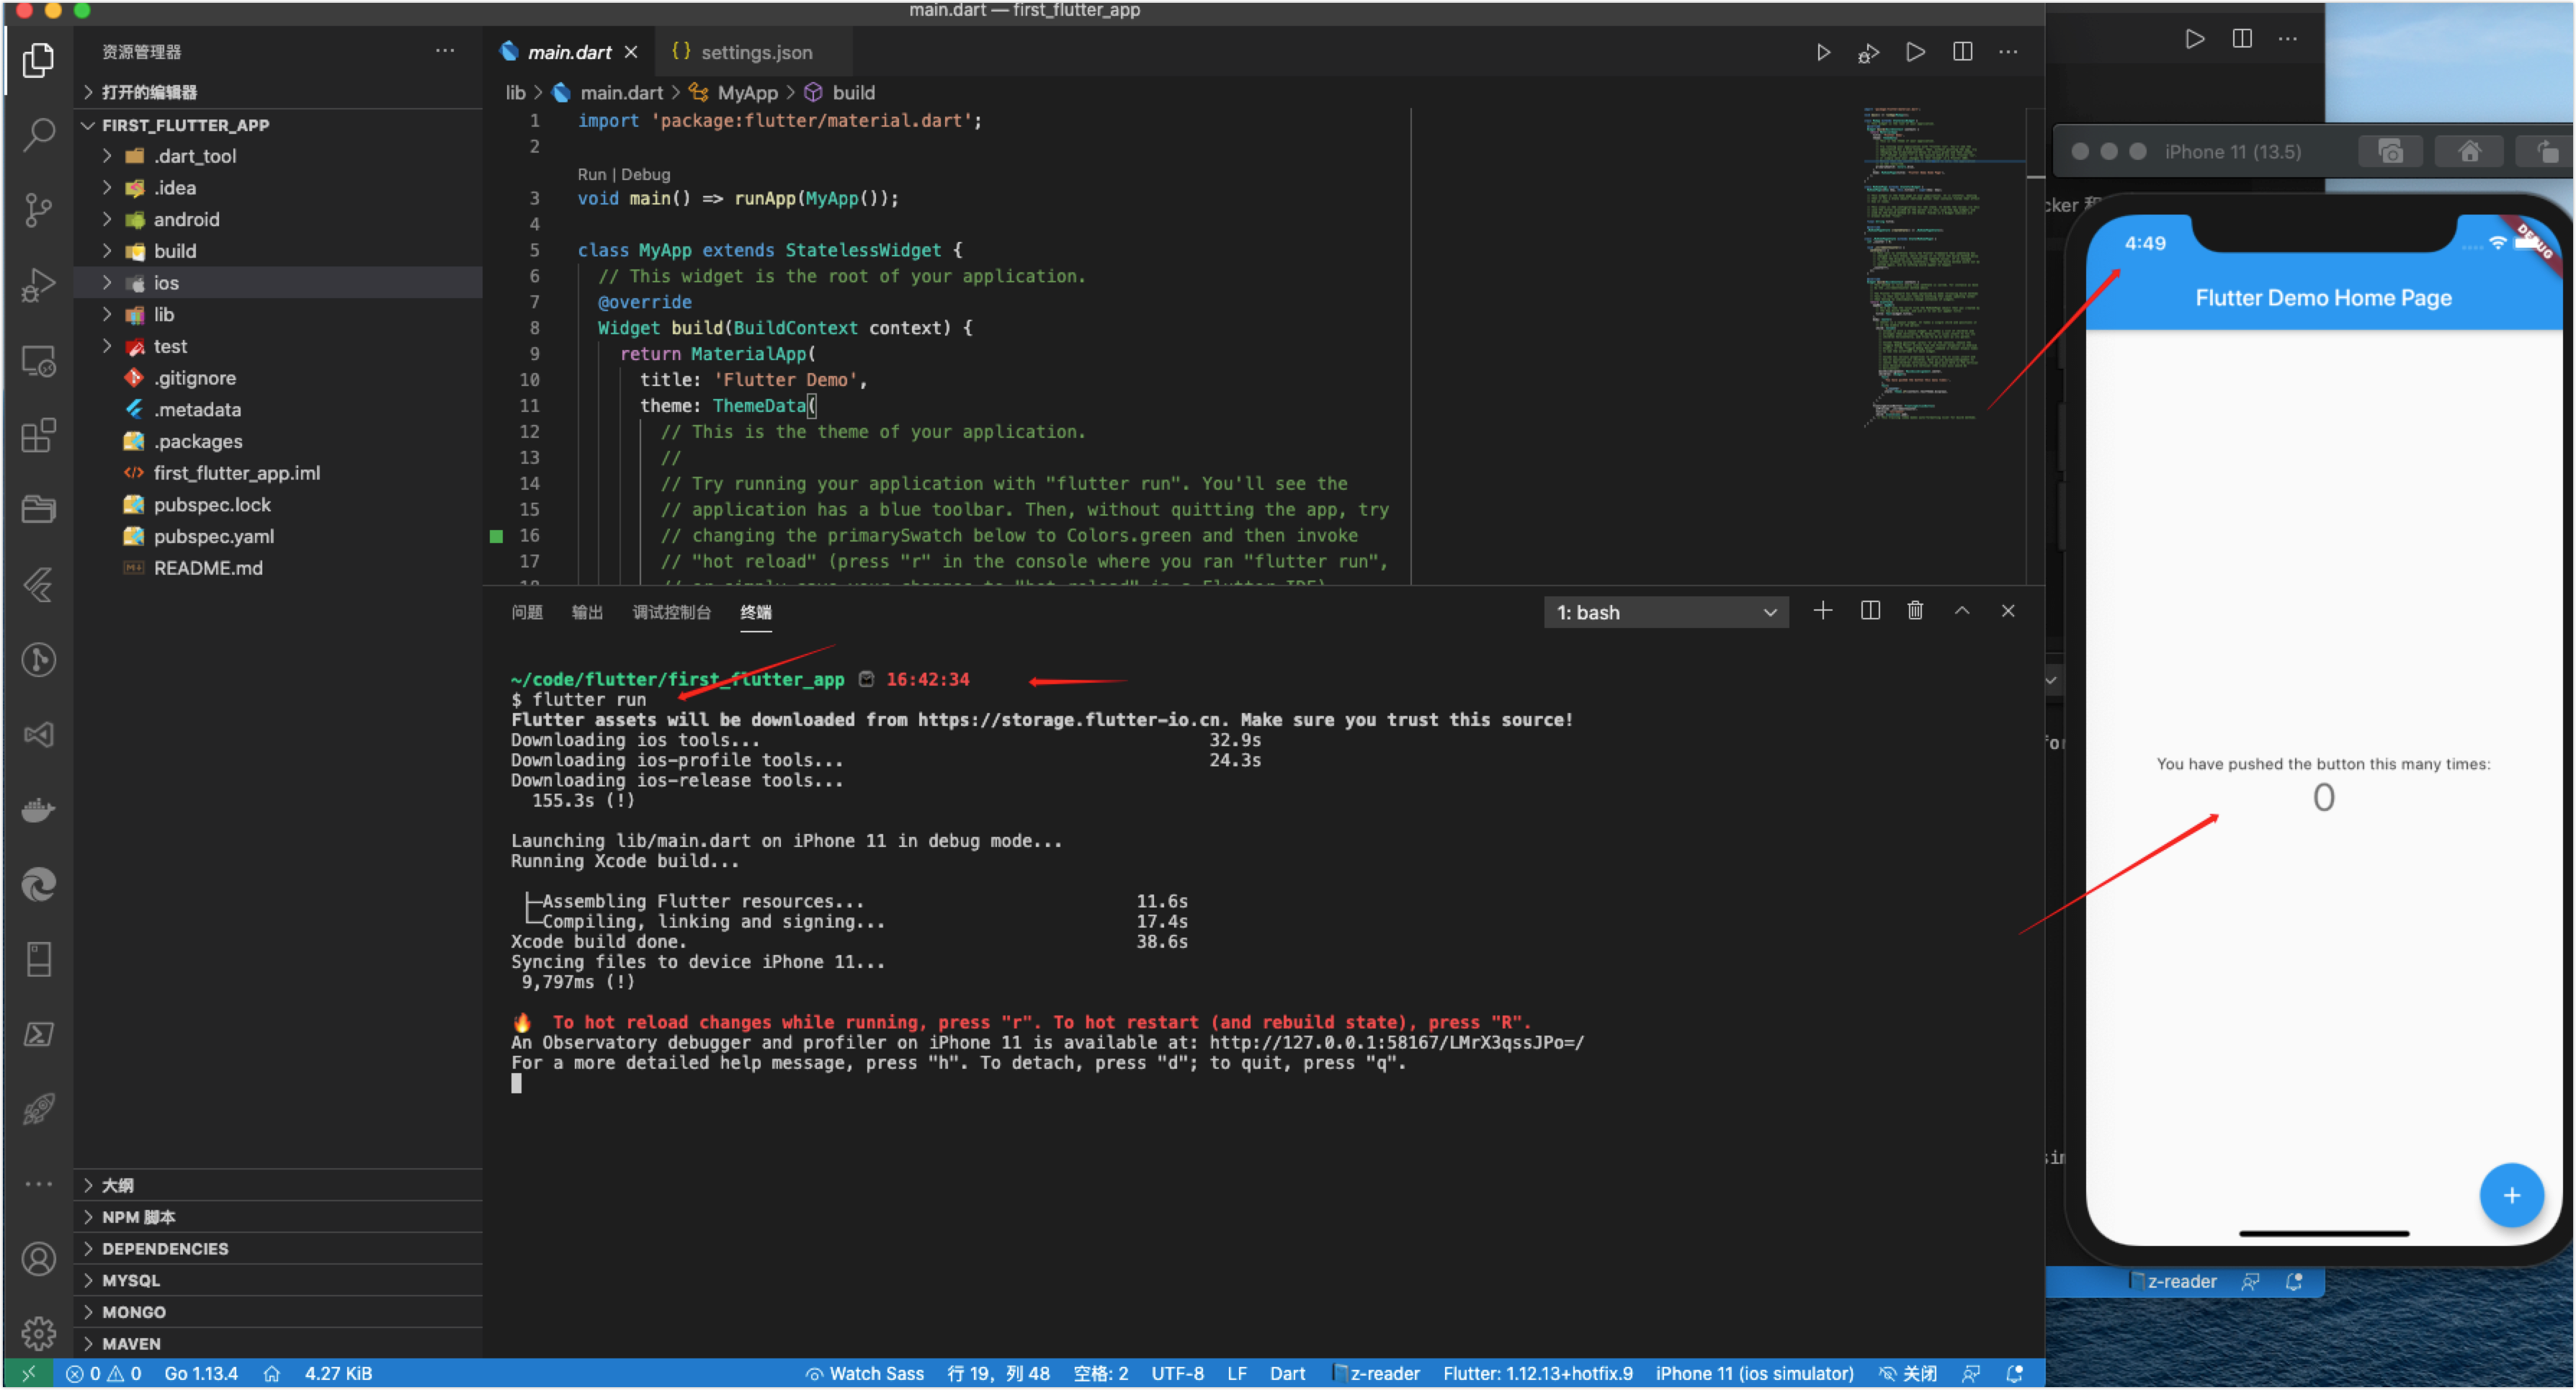2576x1390 pixels.
Task: Open Run and Debug view
Action: 38,285
